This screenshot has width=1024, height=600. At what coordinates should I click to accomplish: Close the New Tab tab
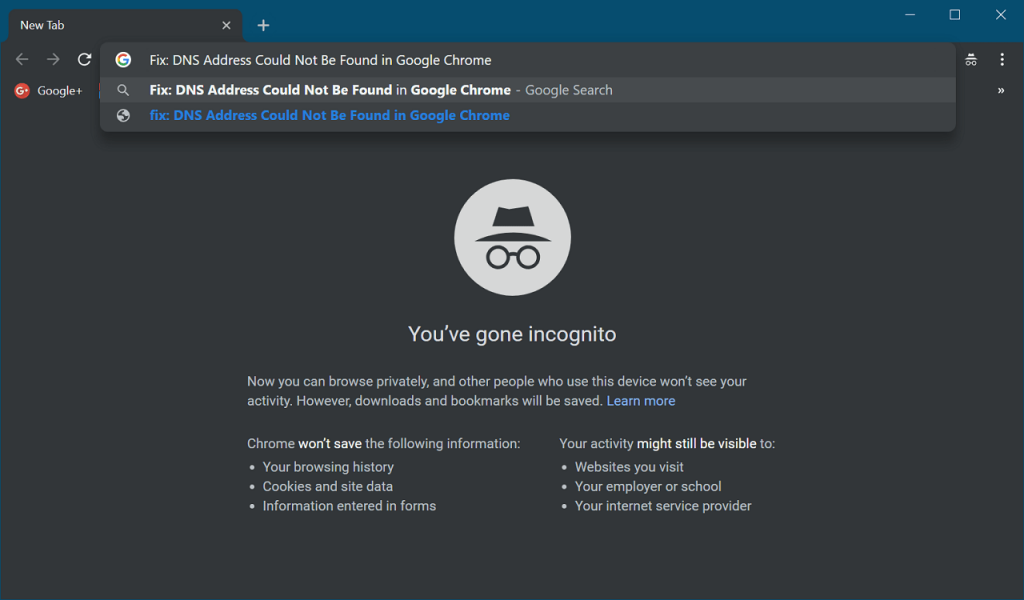tap(226, 25)
